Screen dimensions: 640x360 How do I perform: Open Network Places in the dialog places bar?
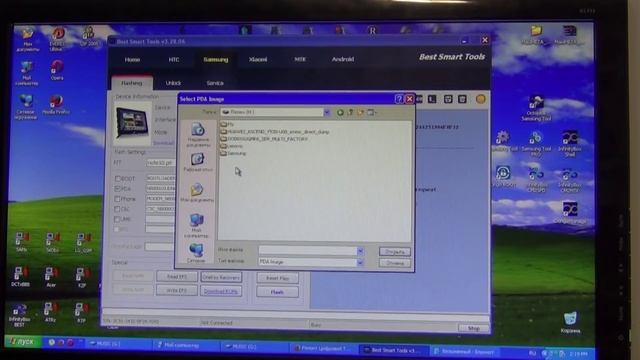click(x=196, y=253)
